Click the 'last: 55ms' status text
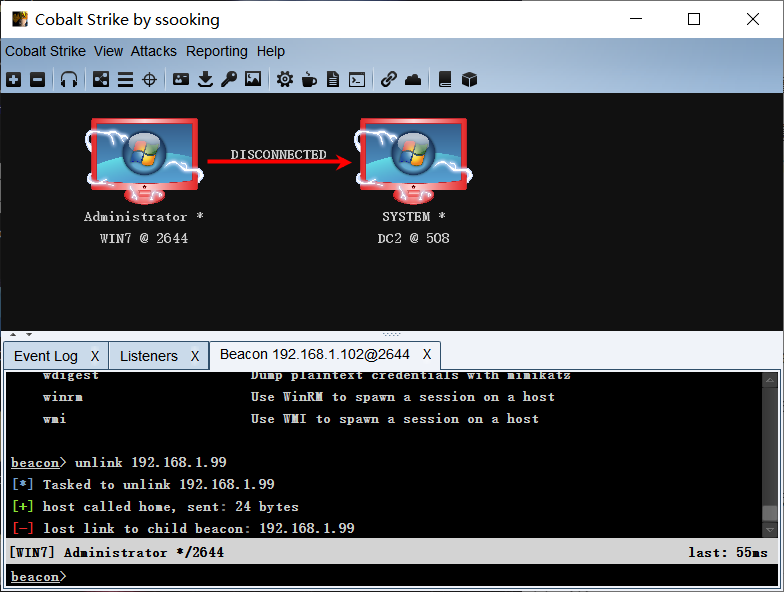 point(728,552)
